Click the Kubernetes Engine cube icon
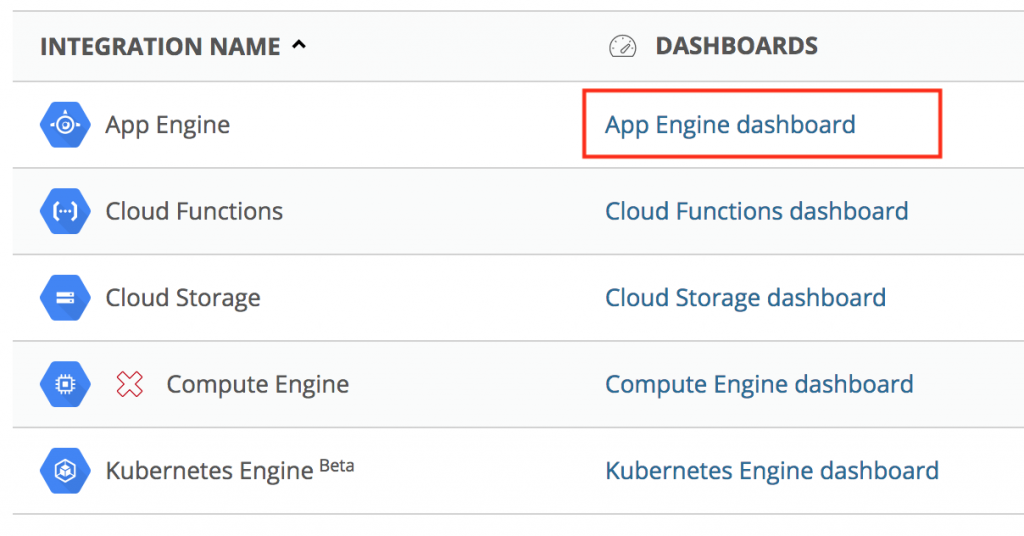 coord(65,470)
